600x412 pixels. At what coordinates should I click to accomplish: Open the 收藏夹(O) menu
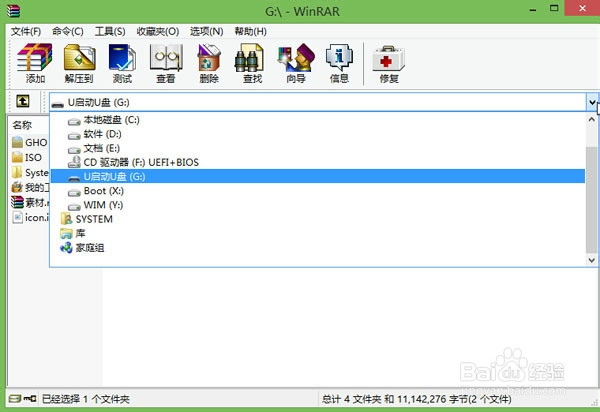(158, 31)
